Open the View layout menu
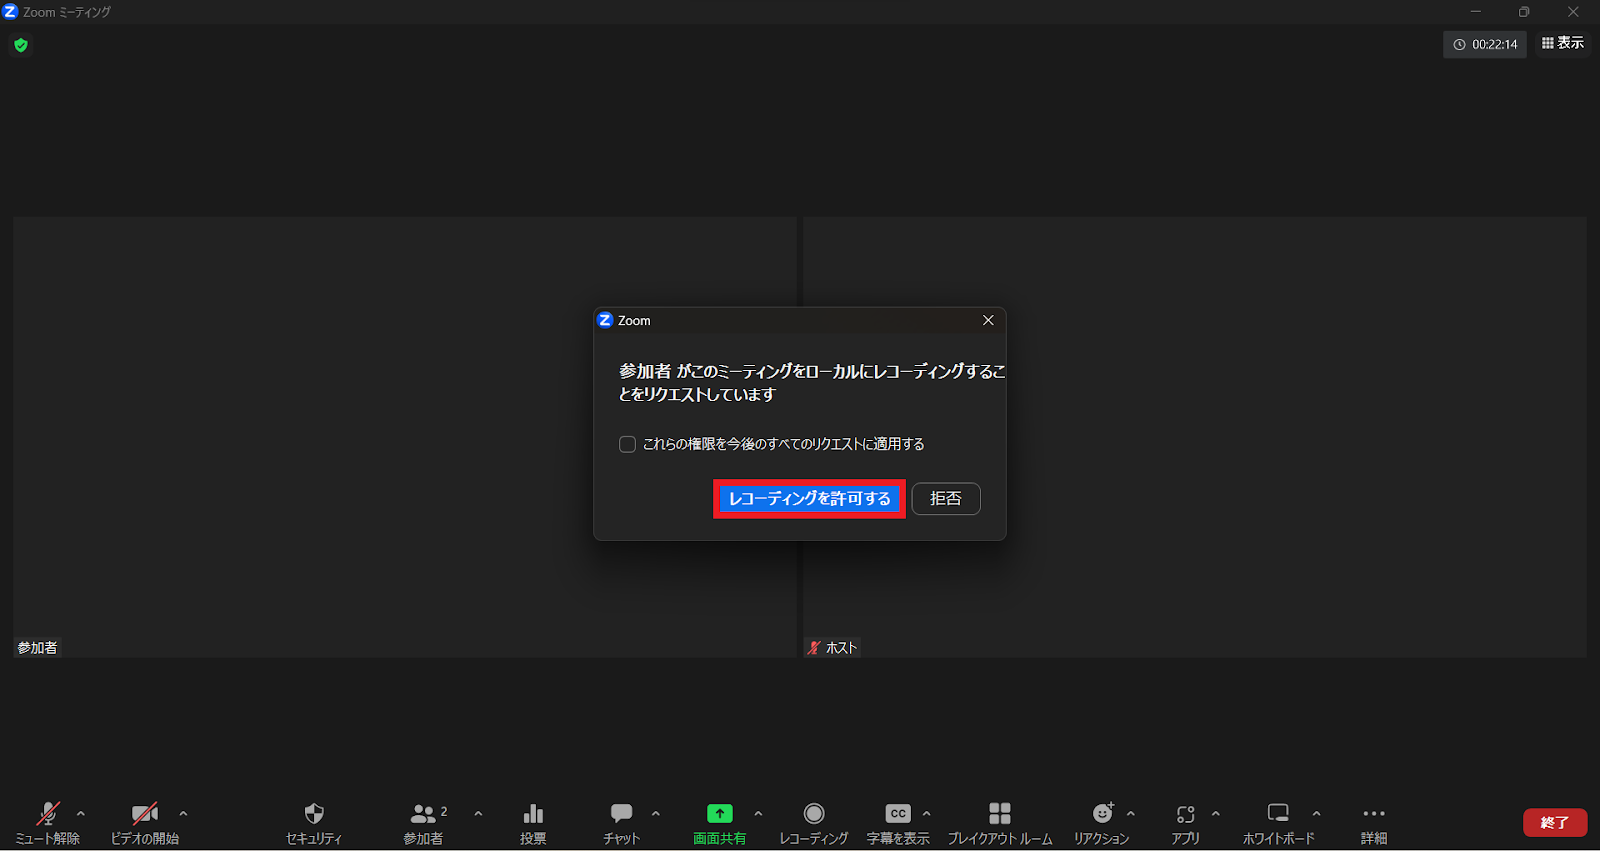 coord(1562,43)
